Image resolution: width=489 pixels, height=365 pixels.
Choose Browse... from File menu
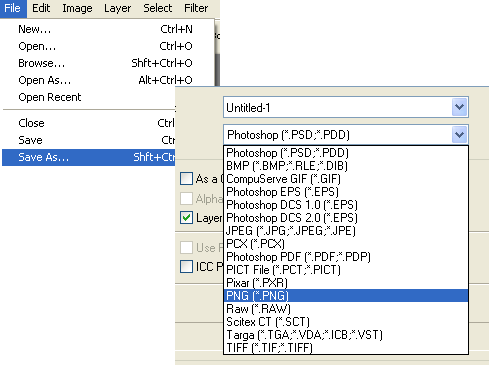(107, 63)
